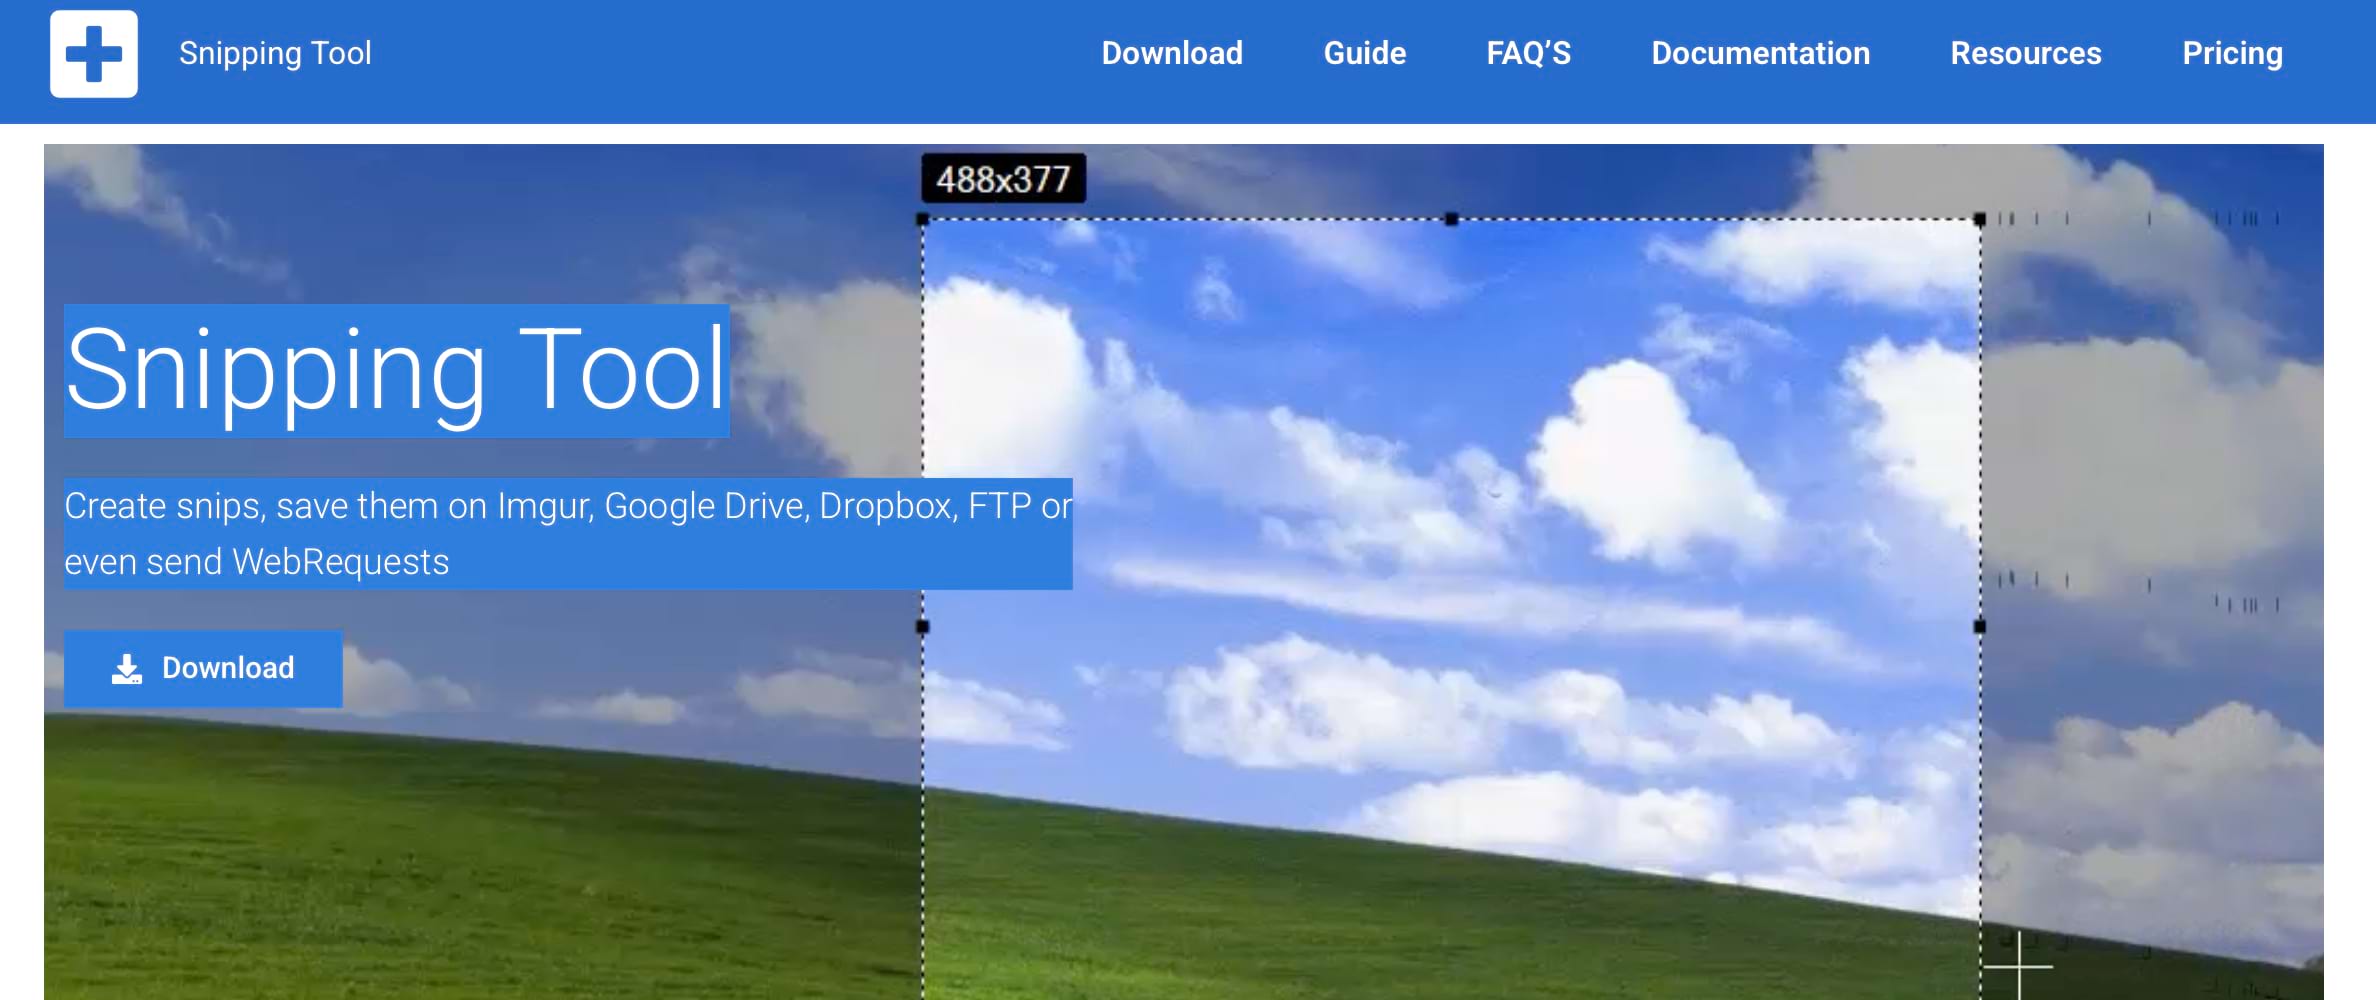2376x1000 pixels.
Task: Click the sky preview image in the dashed selection box
Action: coord(1451,608)
